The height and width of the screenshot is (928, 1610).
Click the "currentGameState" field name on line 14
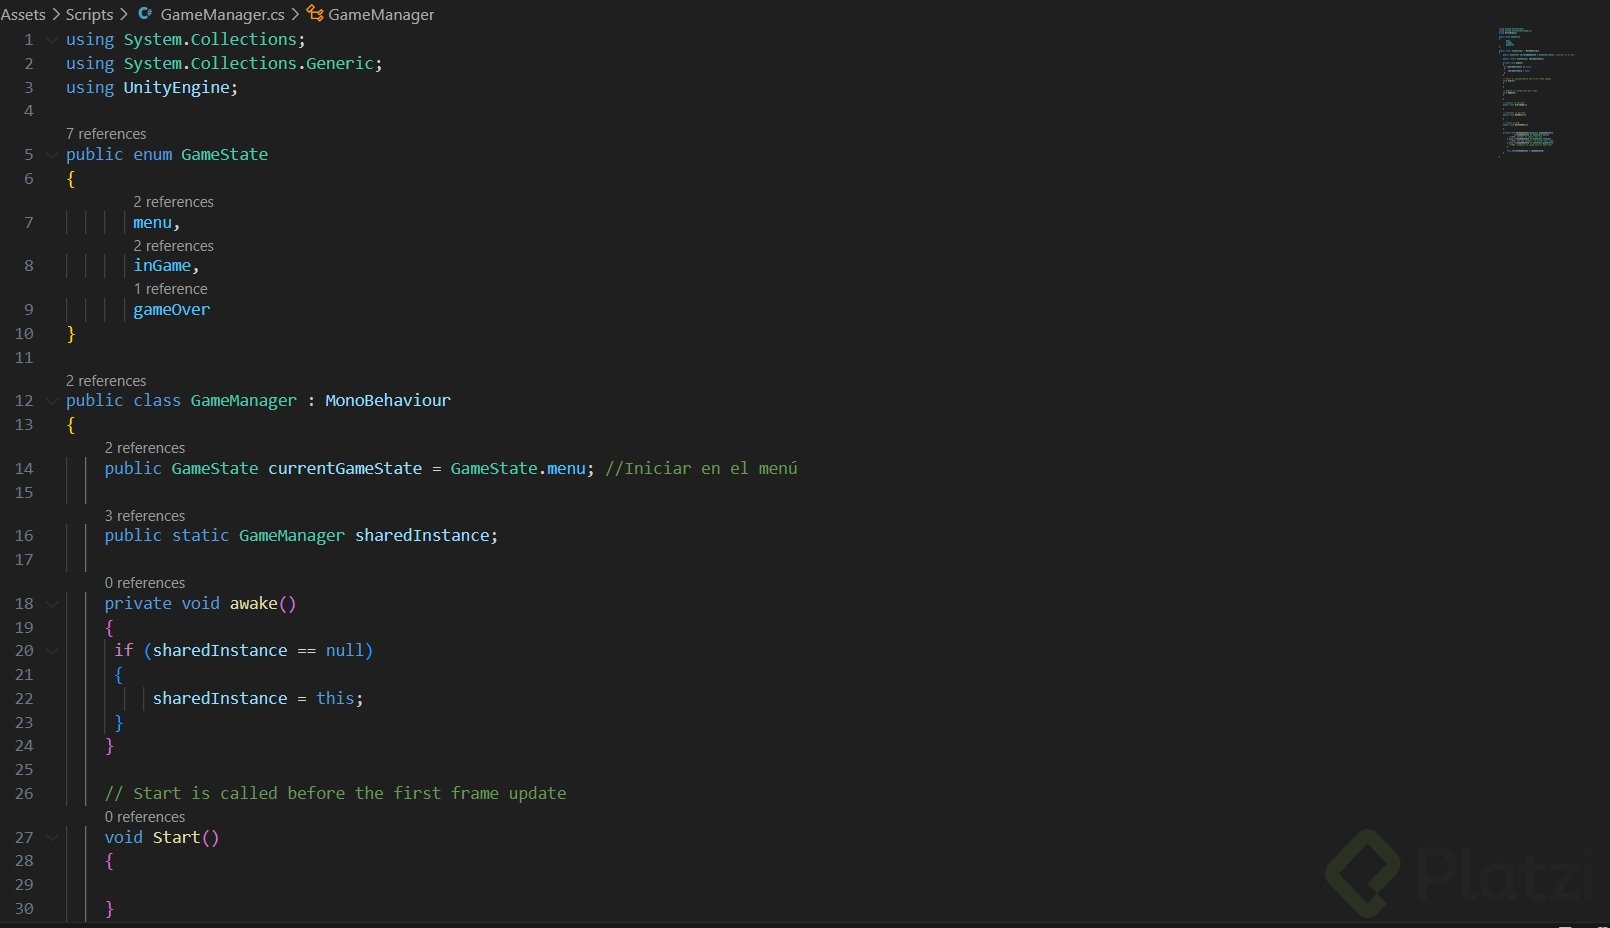(345, 469)
